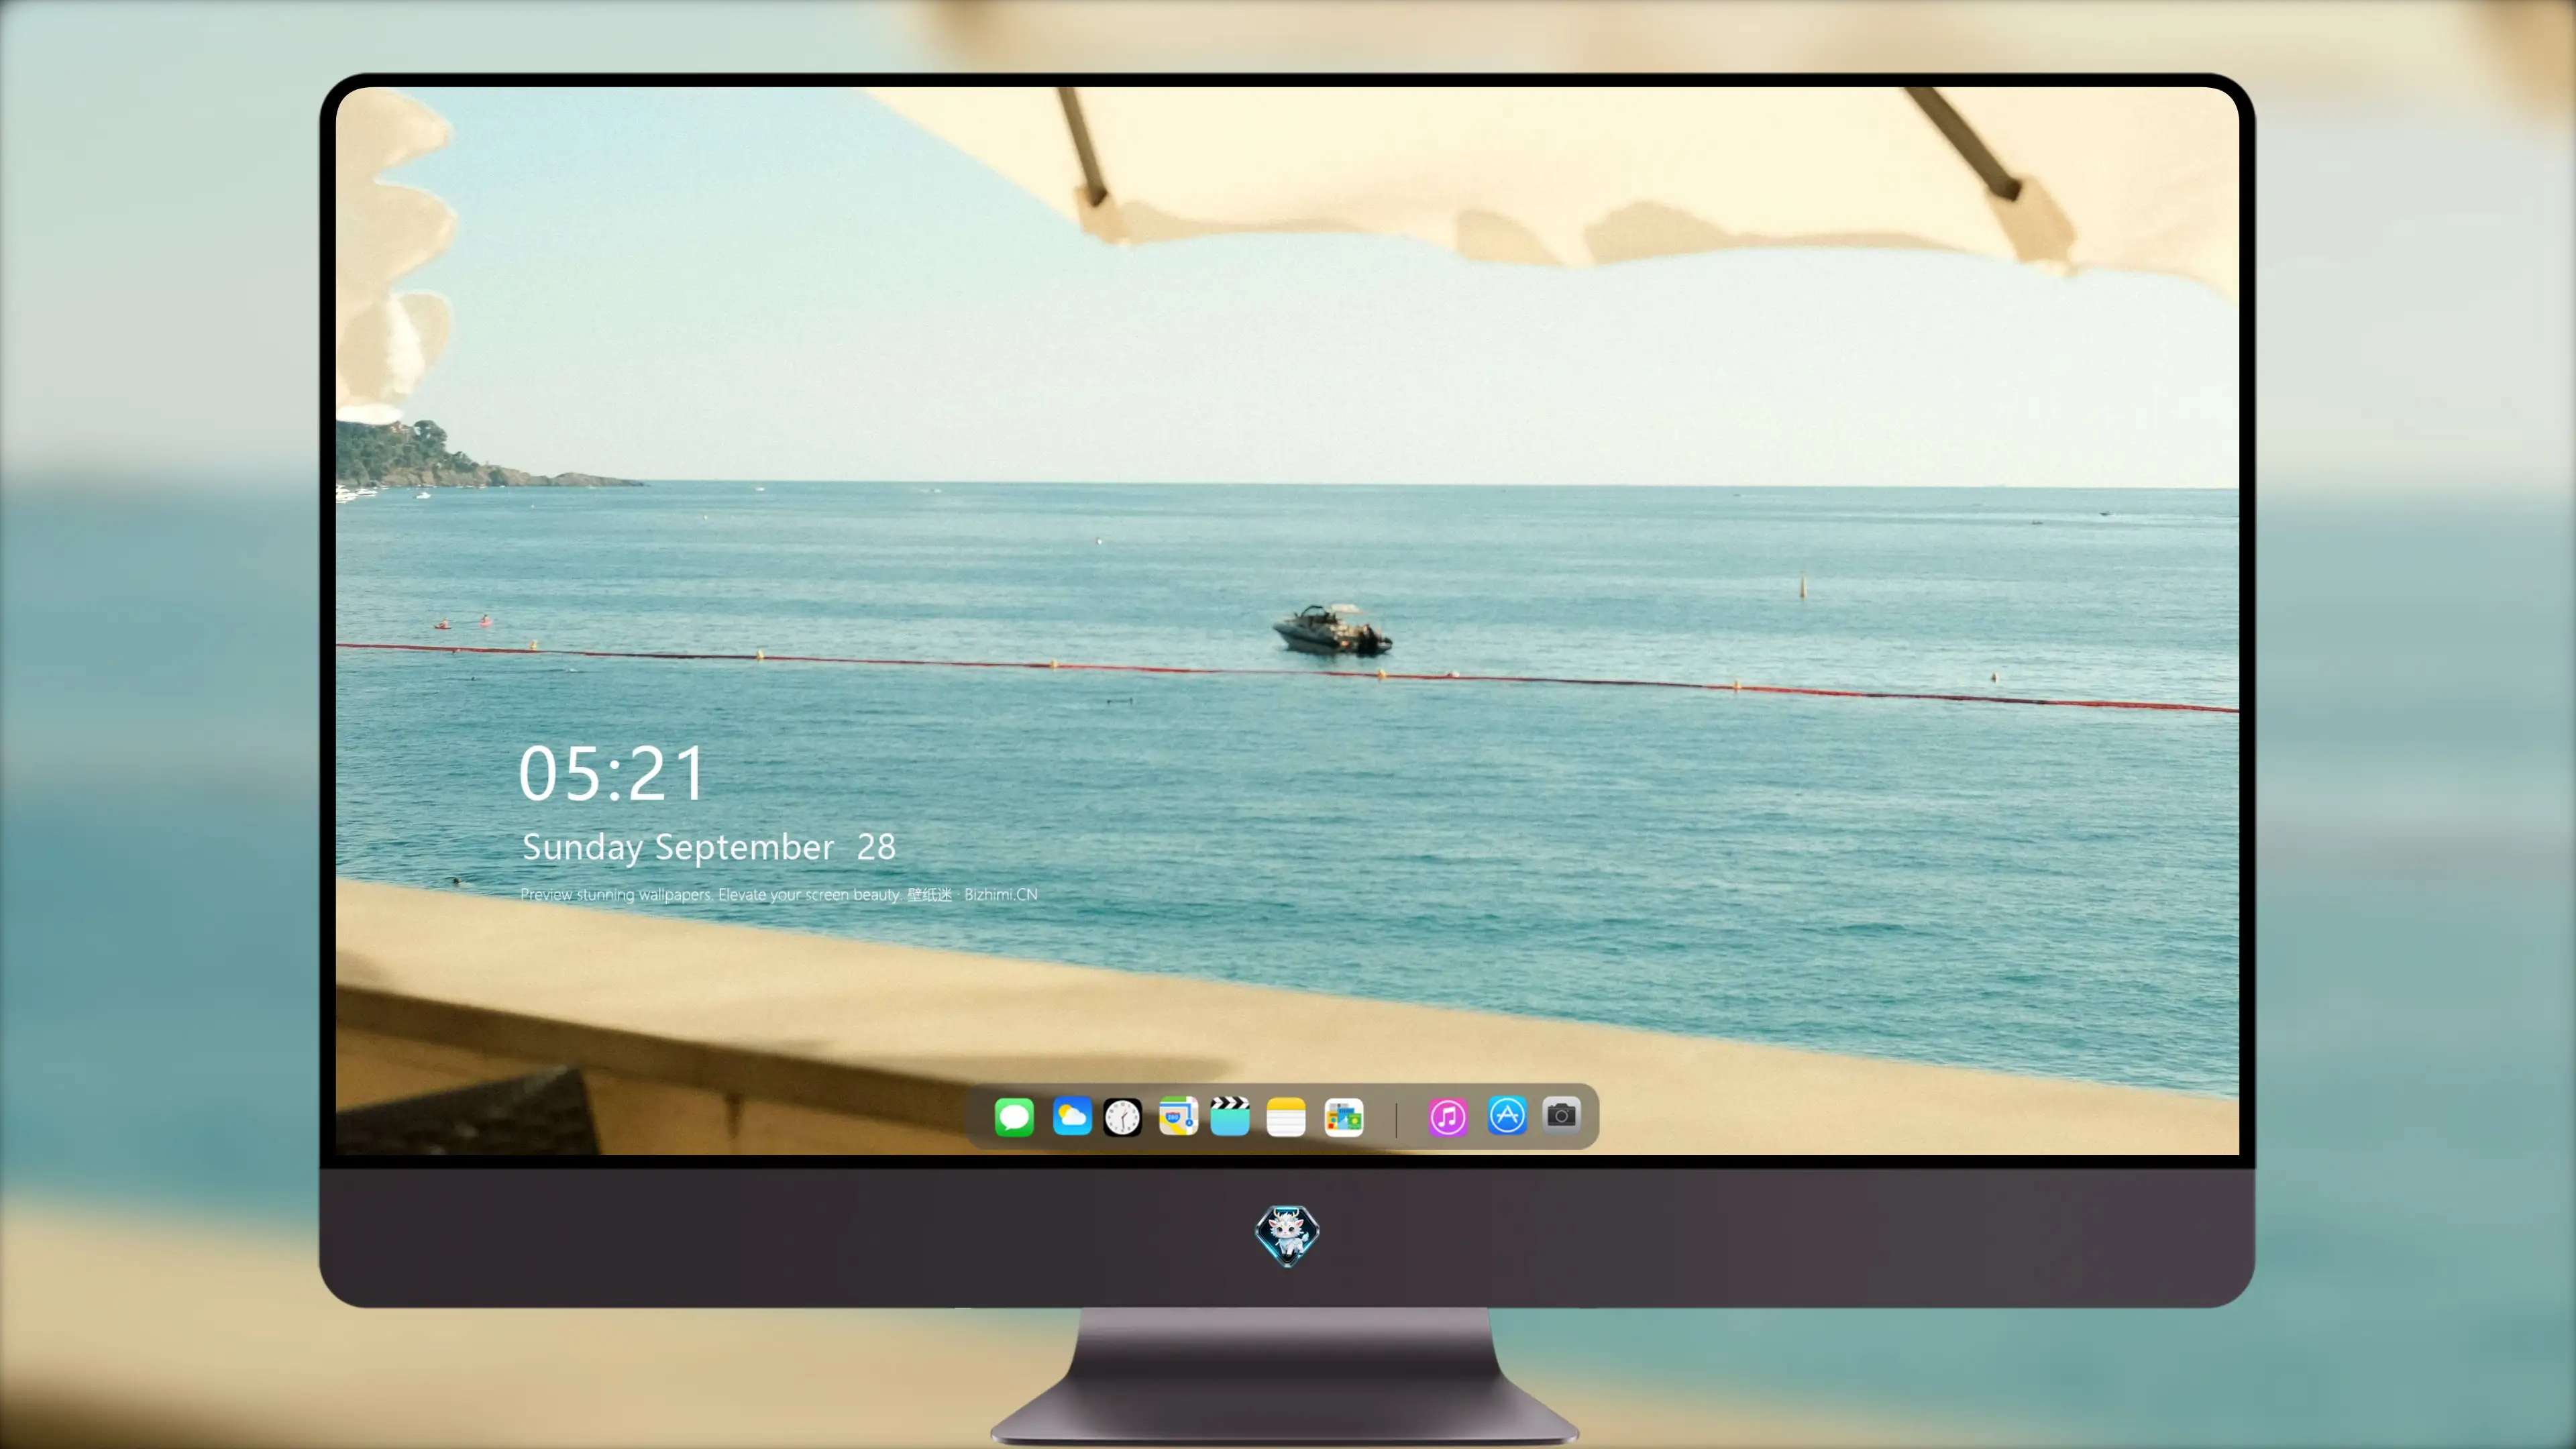
Task: Open the Passbook app in the dock
Action: click(1344, 1117)
